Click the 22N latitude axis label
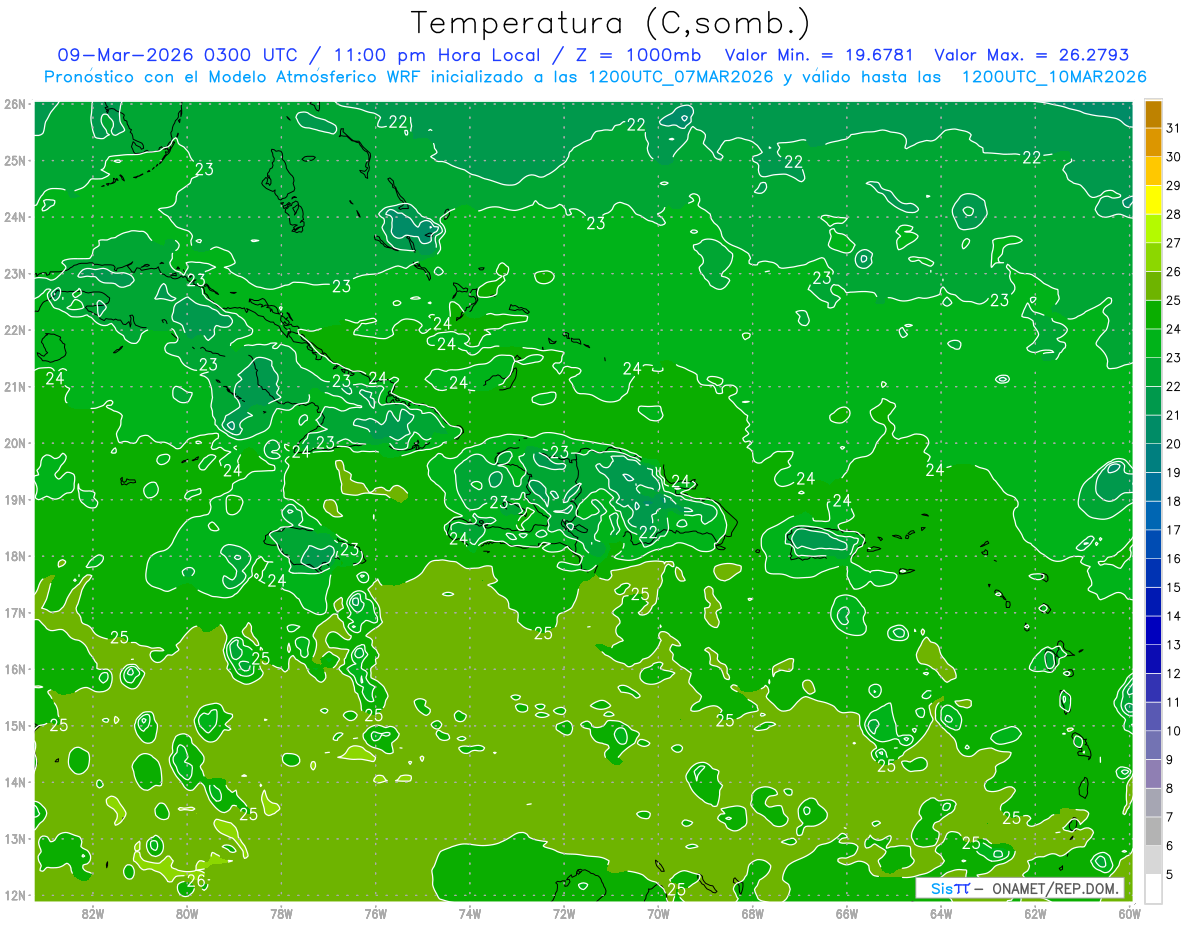1200x927 pixels. pos(14,330)
